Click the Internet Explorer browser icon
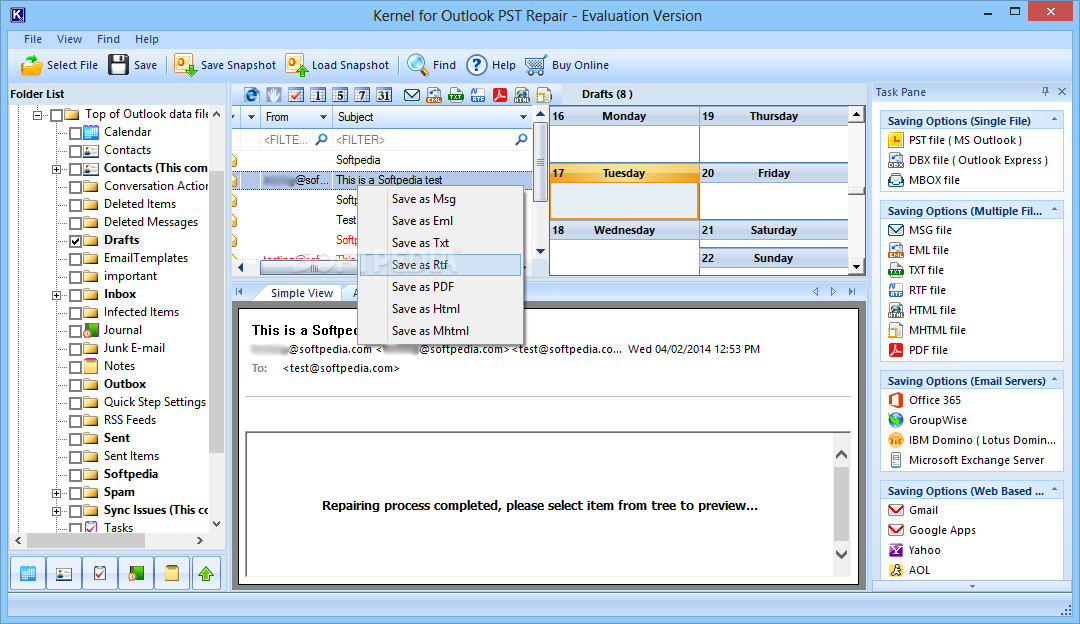Viewport: 1080px width, 624px height. click(x=252, y=95)
